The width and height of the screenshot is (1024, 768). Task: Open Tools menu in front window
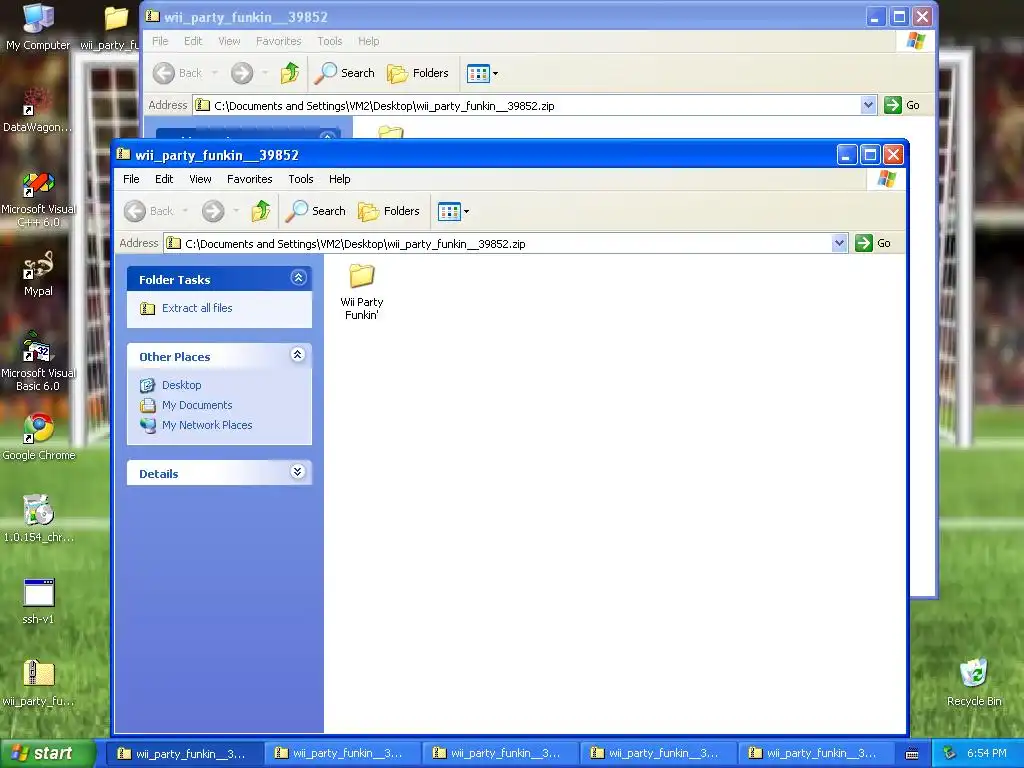[300, 179]
